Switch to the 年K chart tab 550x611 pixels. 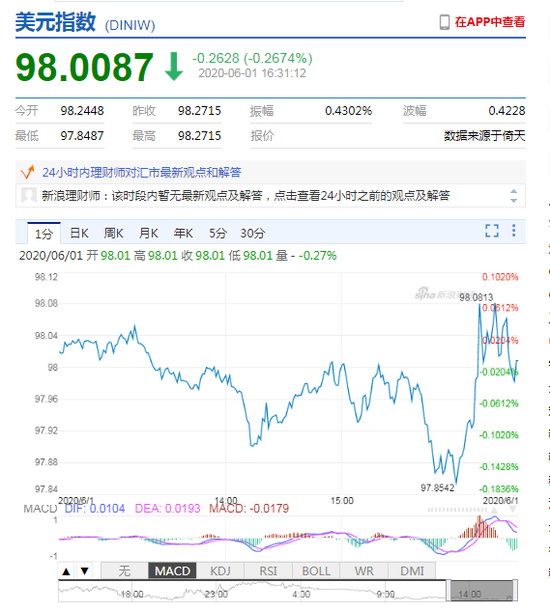(x=183, y=233)
